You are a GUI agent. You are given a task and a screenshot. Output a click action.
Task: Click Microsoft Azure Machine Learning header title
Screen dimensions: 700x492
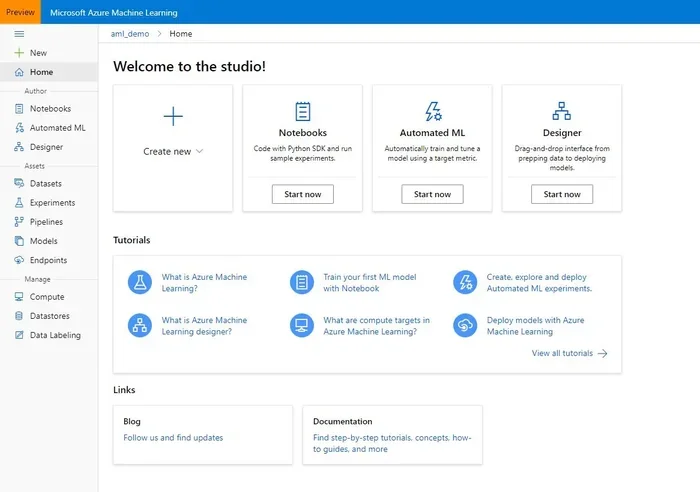[x=113, y=13]
